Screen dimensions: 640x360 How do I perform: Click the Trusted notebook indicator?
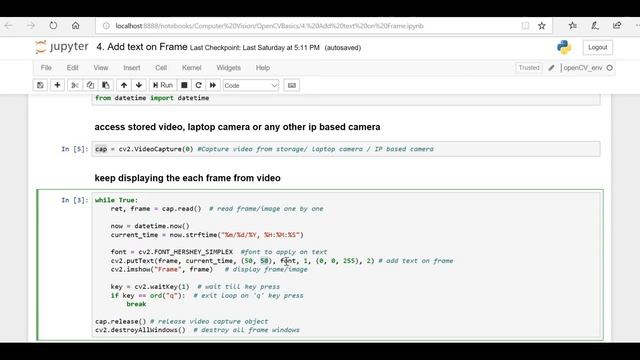[529, 68]
